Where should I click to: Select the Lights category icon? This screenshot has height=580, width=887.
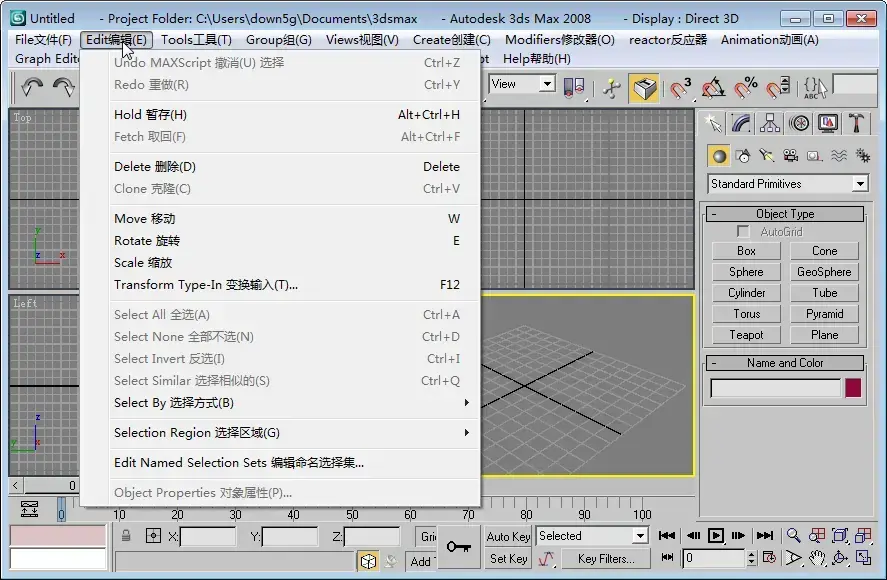click(x=767, y=156)
